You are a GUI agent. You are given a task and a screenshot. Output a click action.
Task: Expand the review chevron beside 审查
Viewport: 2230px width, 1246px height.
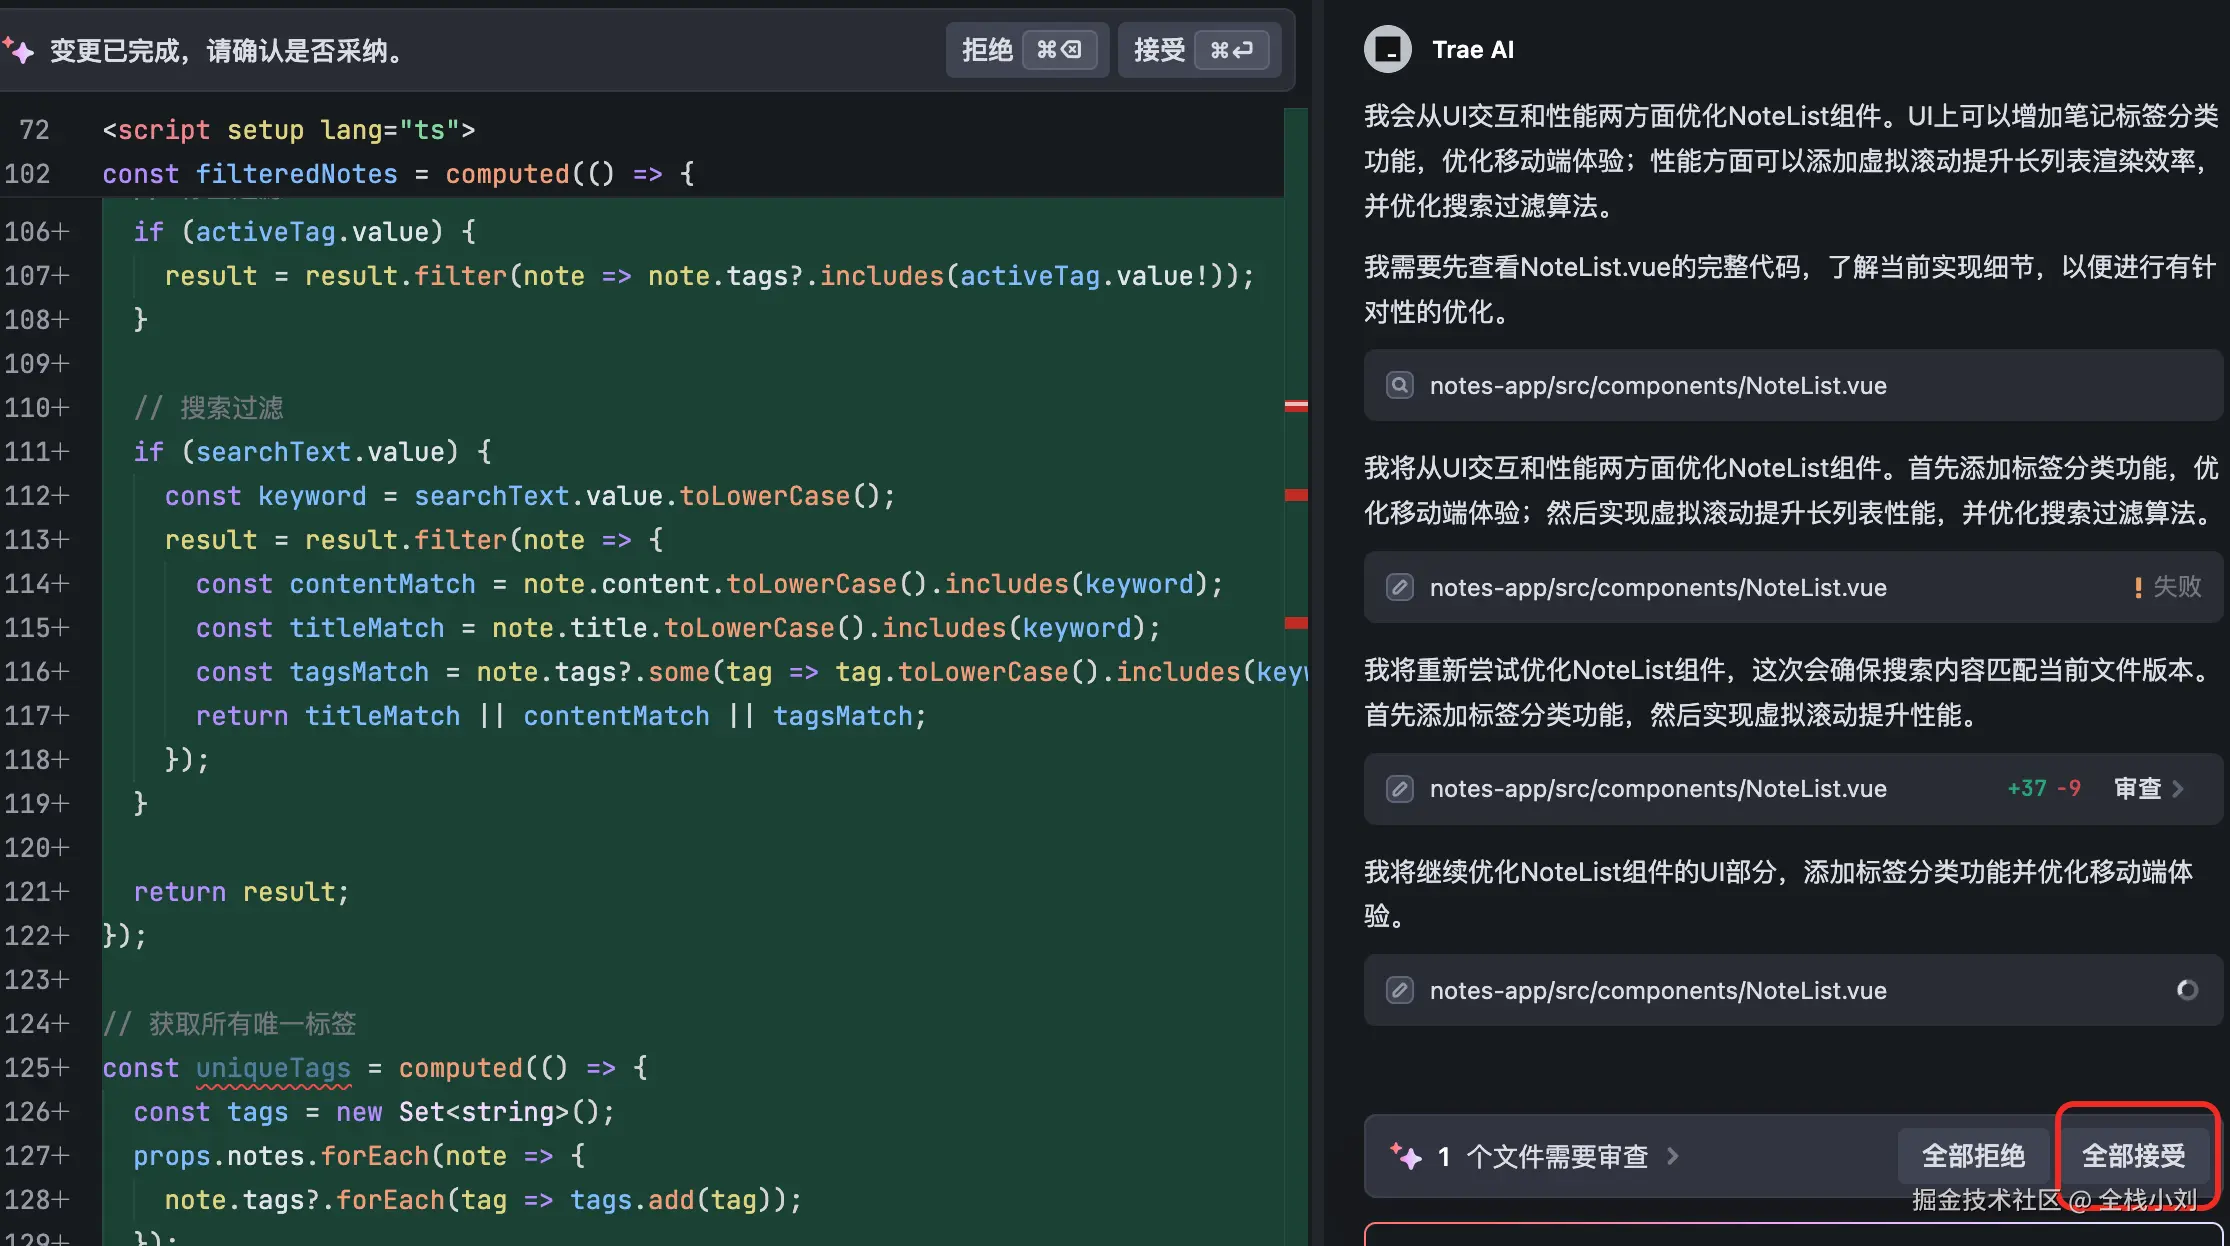(x=2179, y=789)
